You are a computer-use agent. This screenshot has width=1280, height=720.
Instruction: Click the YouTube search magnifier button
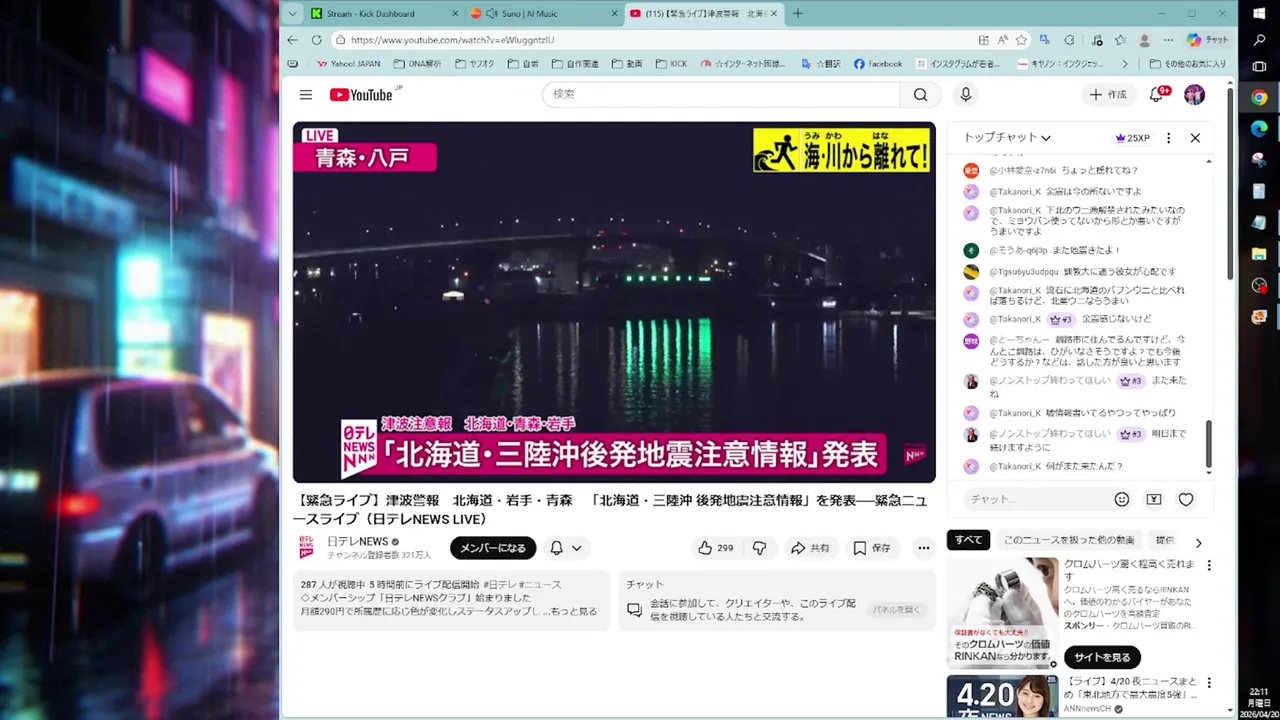920,95
